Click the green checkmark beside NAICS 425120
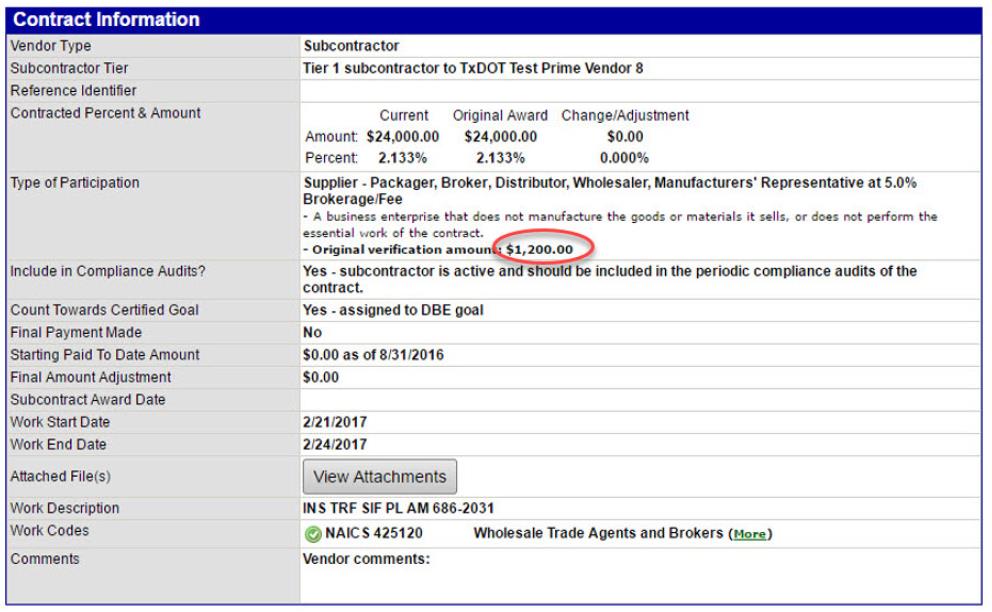The image size is (992, 612). pos(311,533)
